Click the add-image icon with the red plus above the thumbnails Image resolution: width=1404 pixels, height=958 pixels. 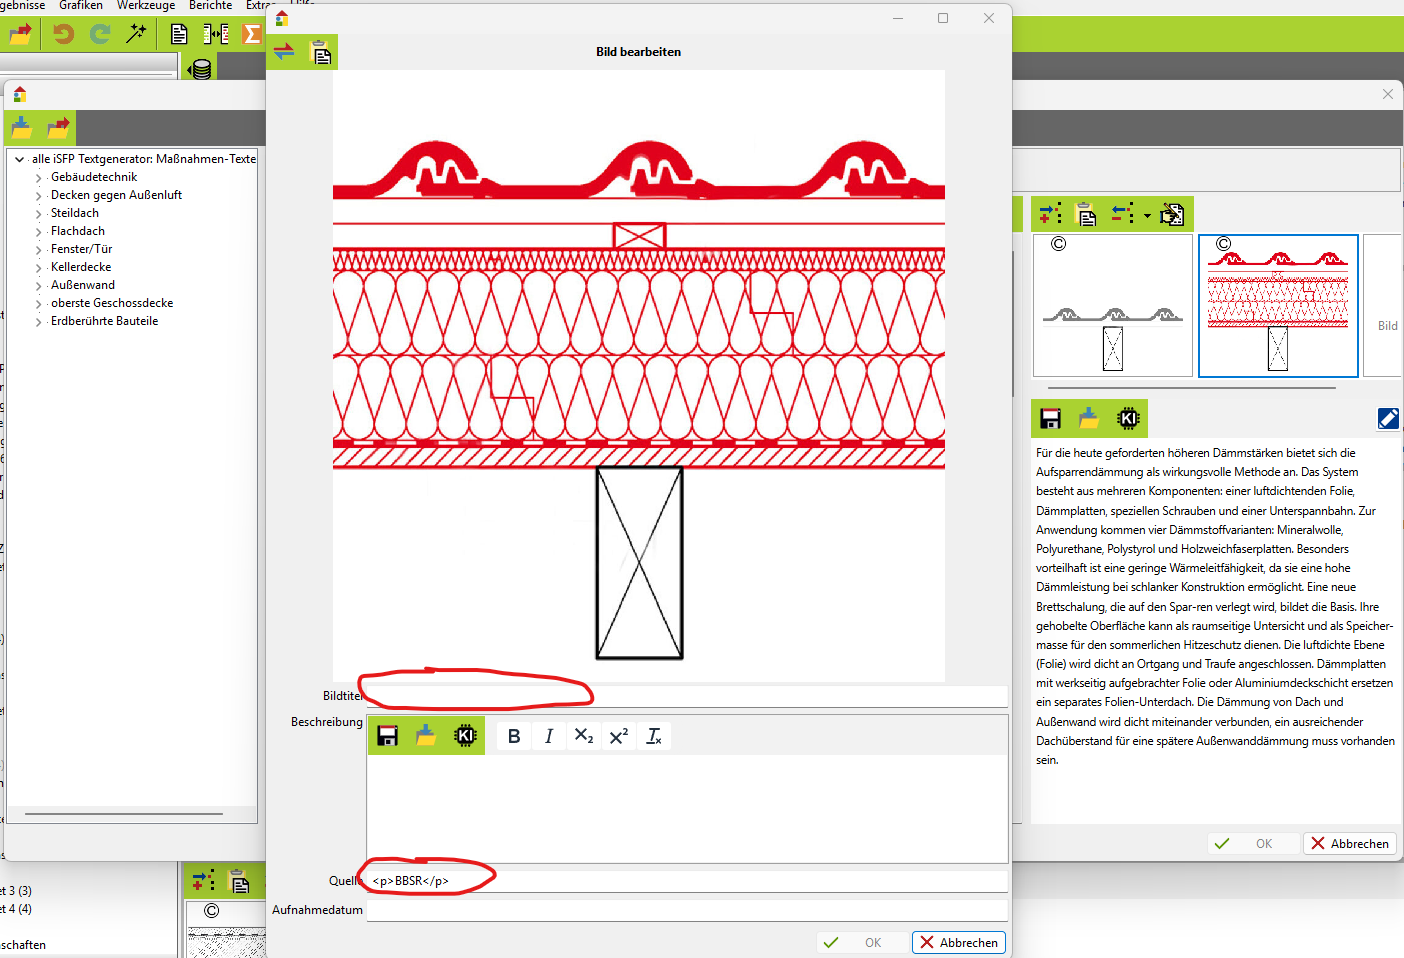pyautogui.click(x=1050, y=213)
